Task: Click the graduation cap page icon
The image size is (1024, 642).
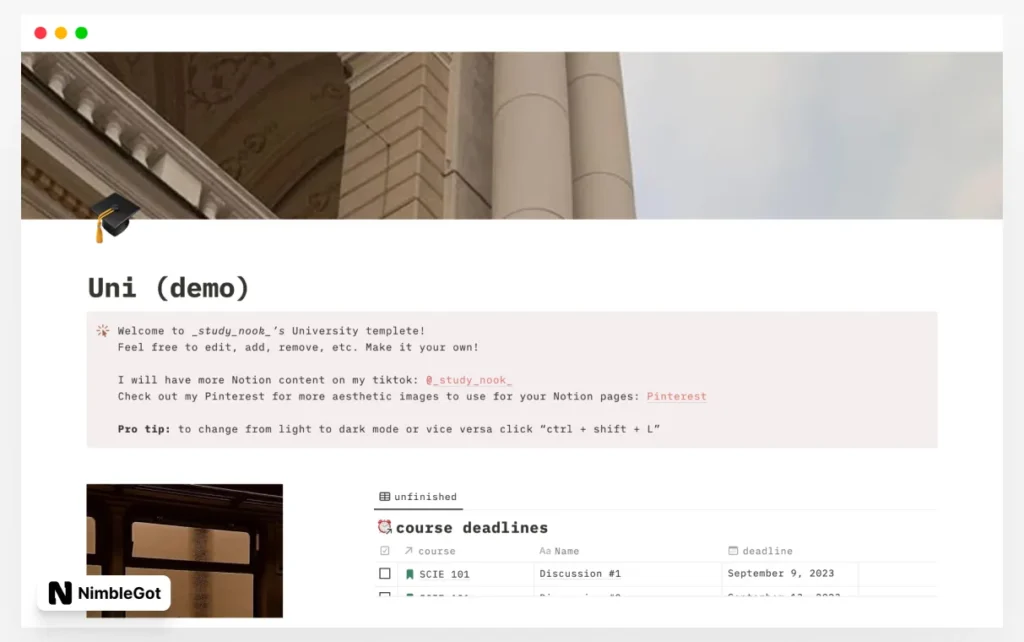Action: tap(115, 217)
